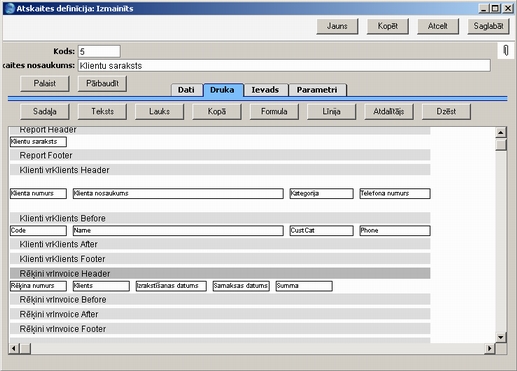Image resolution: width=517 pixels, height=371 pixels.
Task: Select the 'Izrakstīšanas datums' field box
Action: (x=171, y=286)
